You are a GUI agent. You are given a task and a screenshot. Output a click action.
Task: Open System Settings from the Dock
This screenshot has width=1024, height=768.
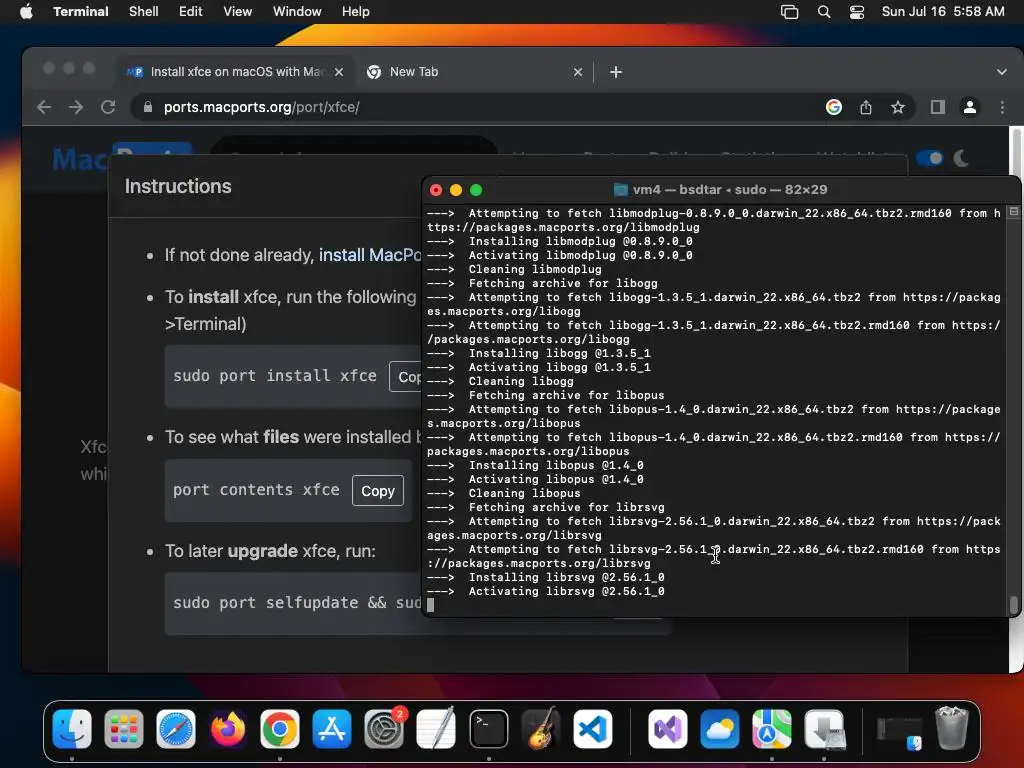coord(384,729)
